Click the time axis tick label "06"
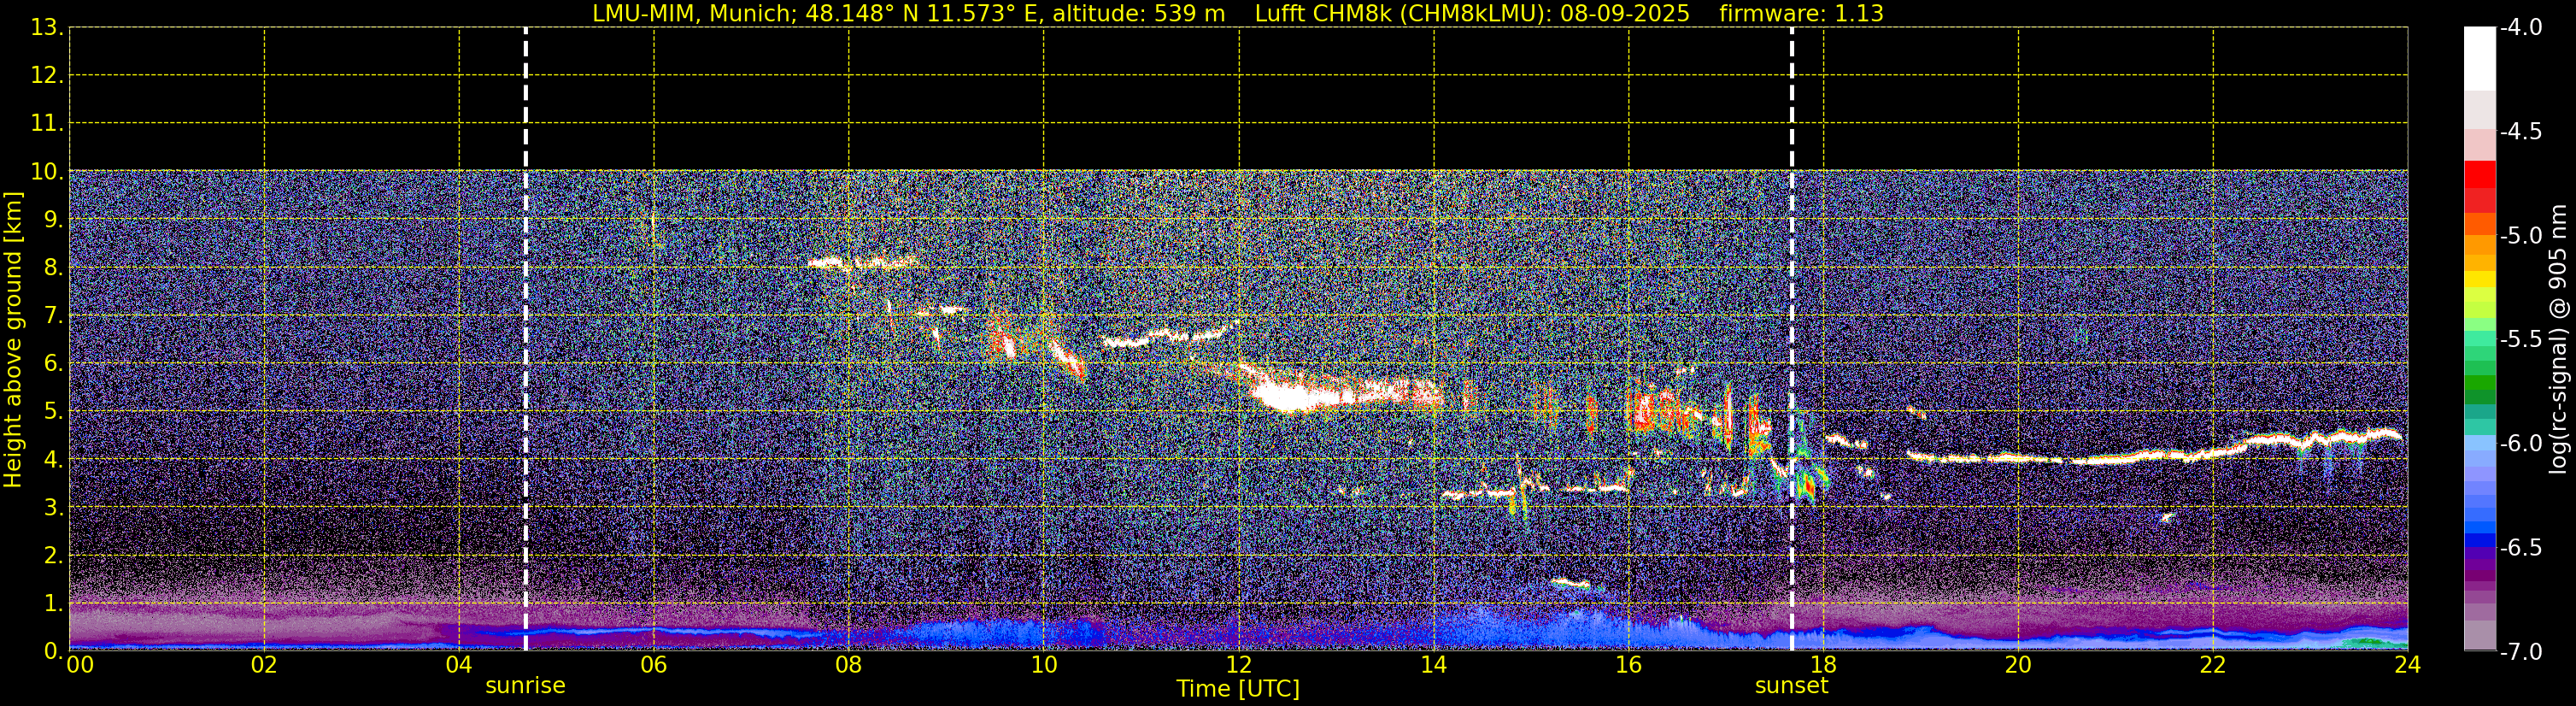Screen dimensions: 2576x706 [x=654, y=665]
